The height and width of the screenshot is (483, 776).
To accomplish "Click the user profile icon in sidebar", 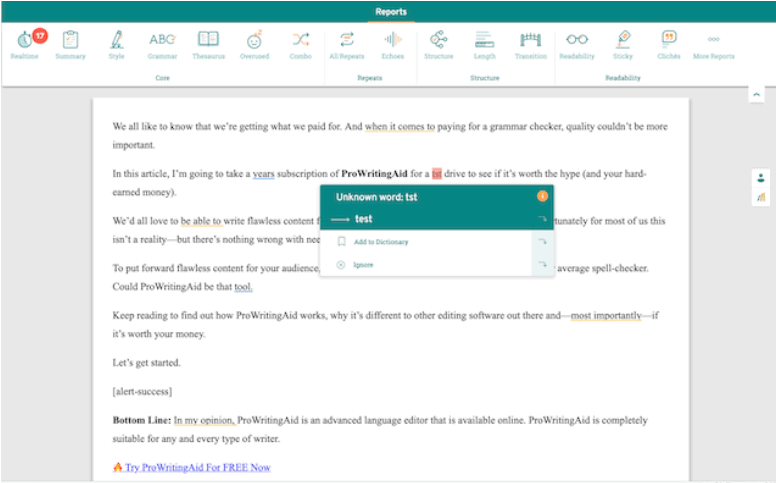I will coord(761,178).
